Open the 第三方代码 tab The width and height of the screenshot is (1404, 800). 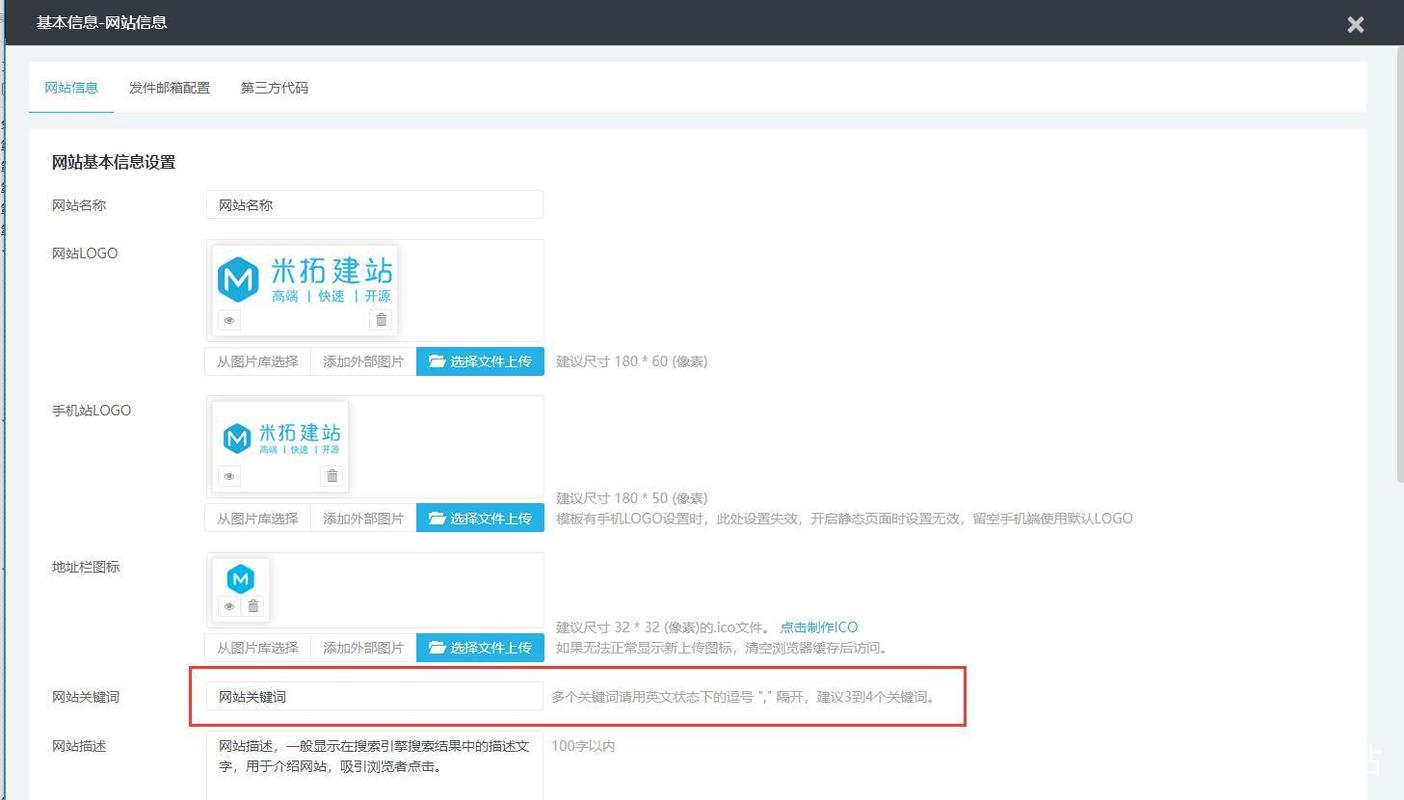click(273, 88)
